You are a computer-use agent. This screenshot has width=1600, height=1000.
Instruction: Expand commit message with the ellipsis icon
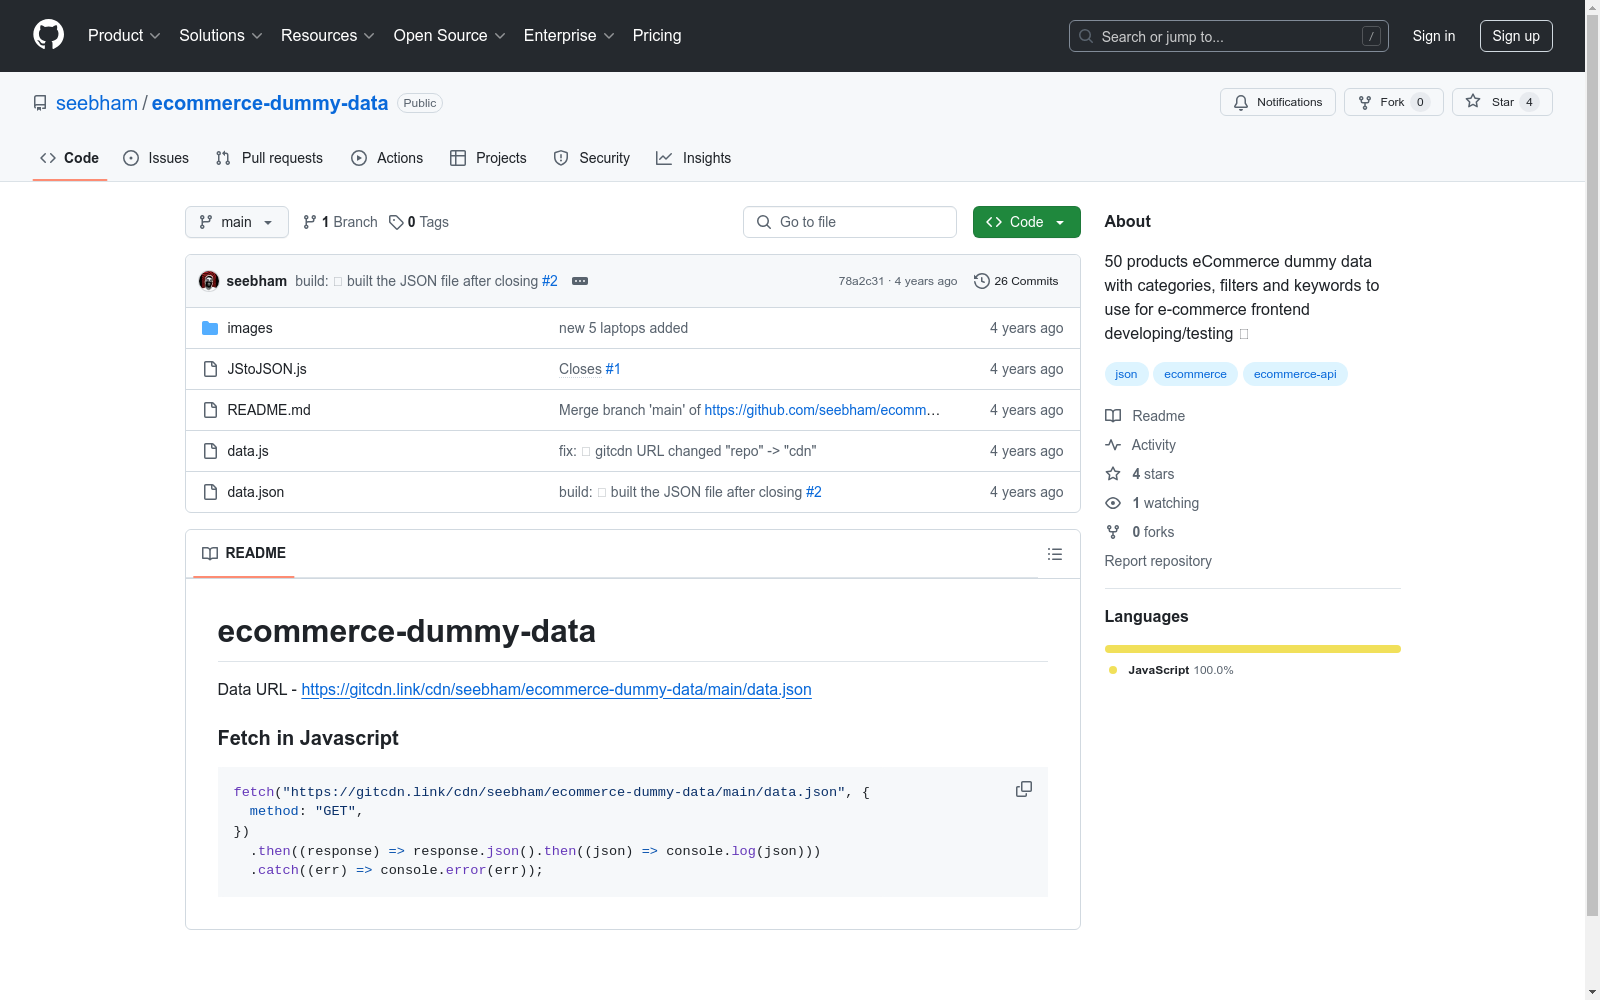click(x=580, y=281)
